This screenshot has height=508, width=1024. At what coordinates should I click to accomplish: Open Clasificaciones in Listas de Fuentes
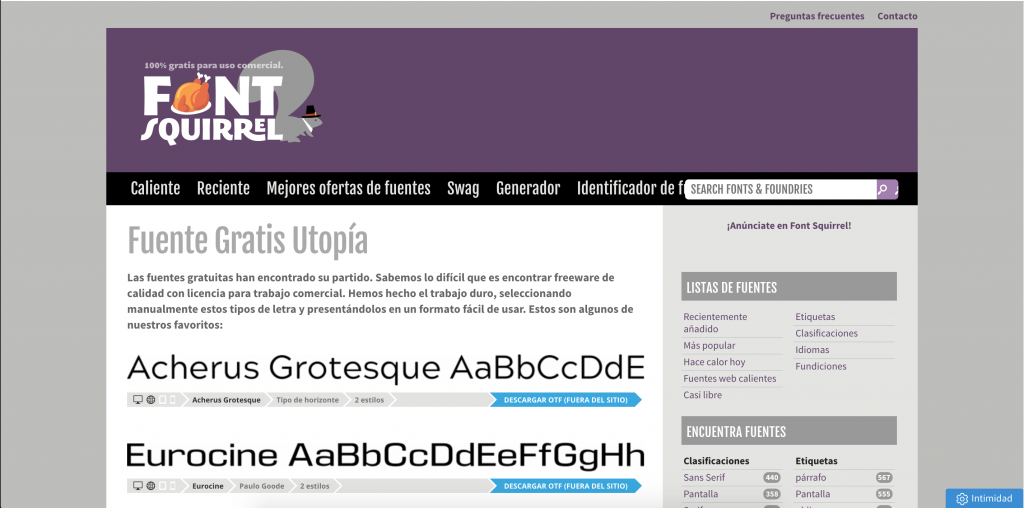(827, 333)
